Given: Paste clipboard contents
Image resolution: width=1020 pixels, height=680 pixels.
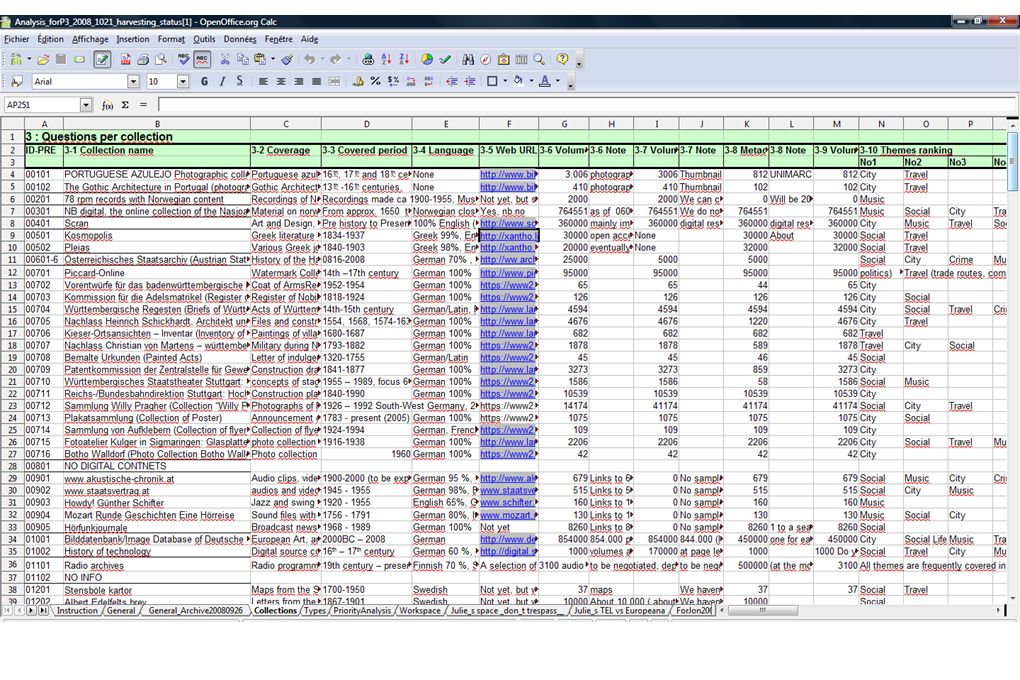Looking at the screenshot, I should [260, 60].
